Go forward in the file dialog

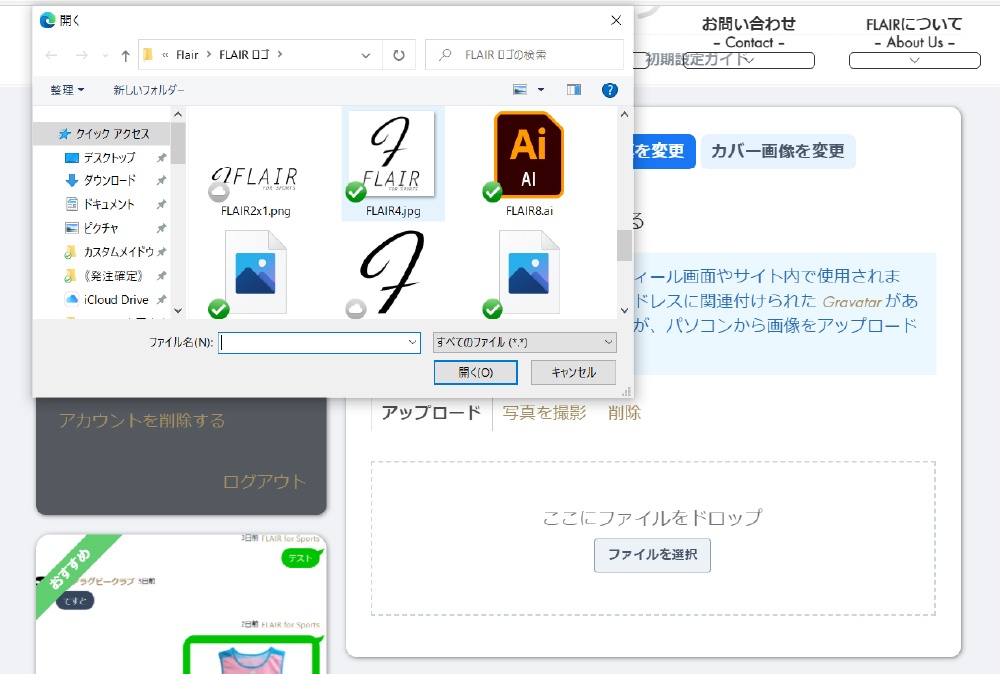pyautogui.click(x=82, y=55)
